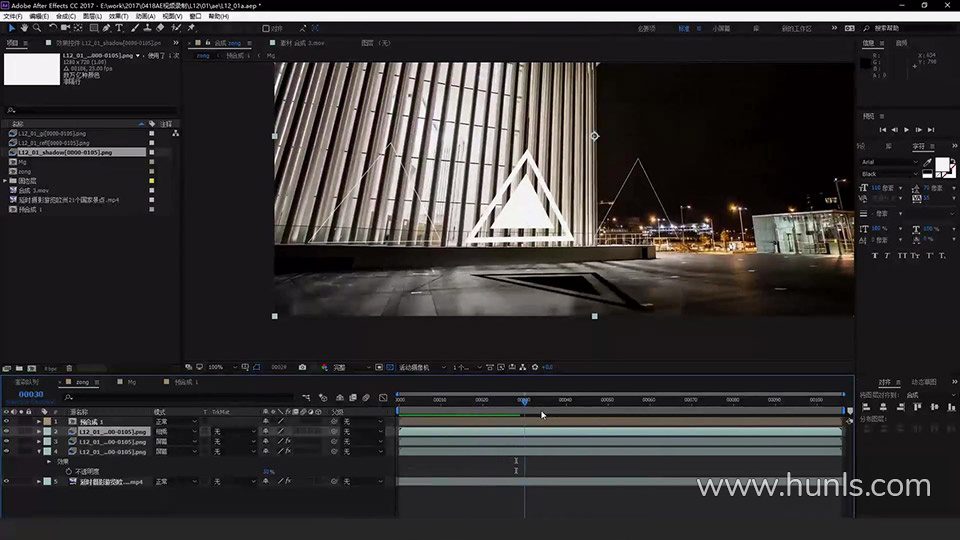
Task: Select the Hand tool in the toolbar
Action: [x=25, y=28]
